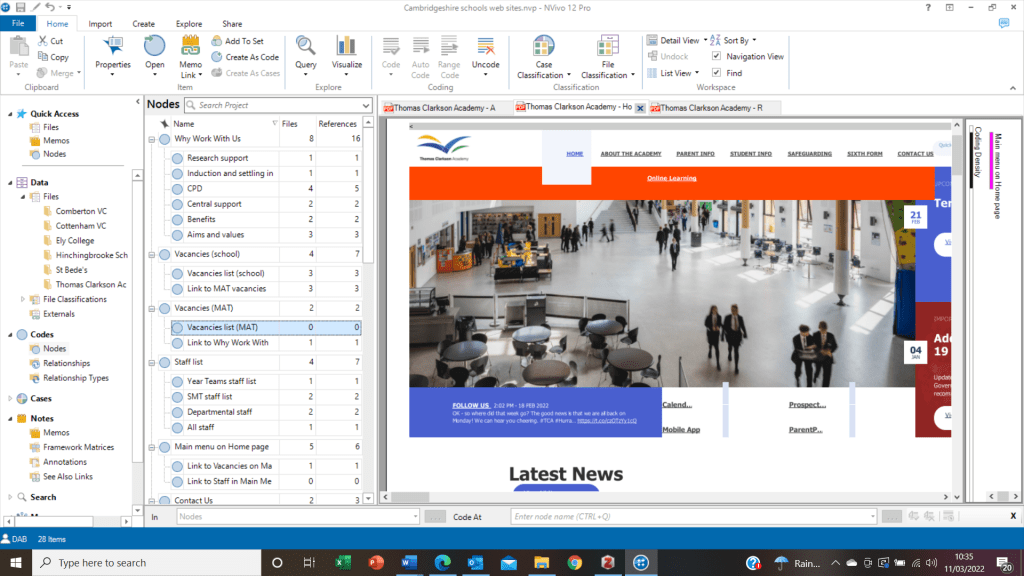Click the Search Project input field

[277, 105]
